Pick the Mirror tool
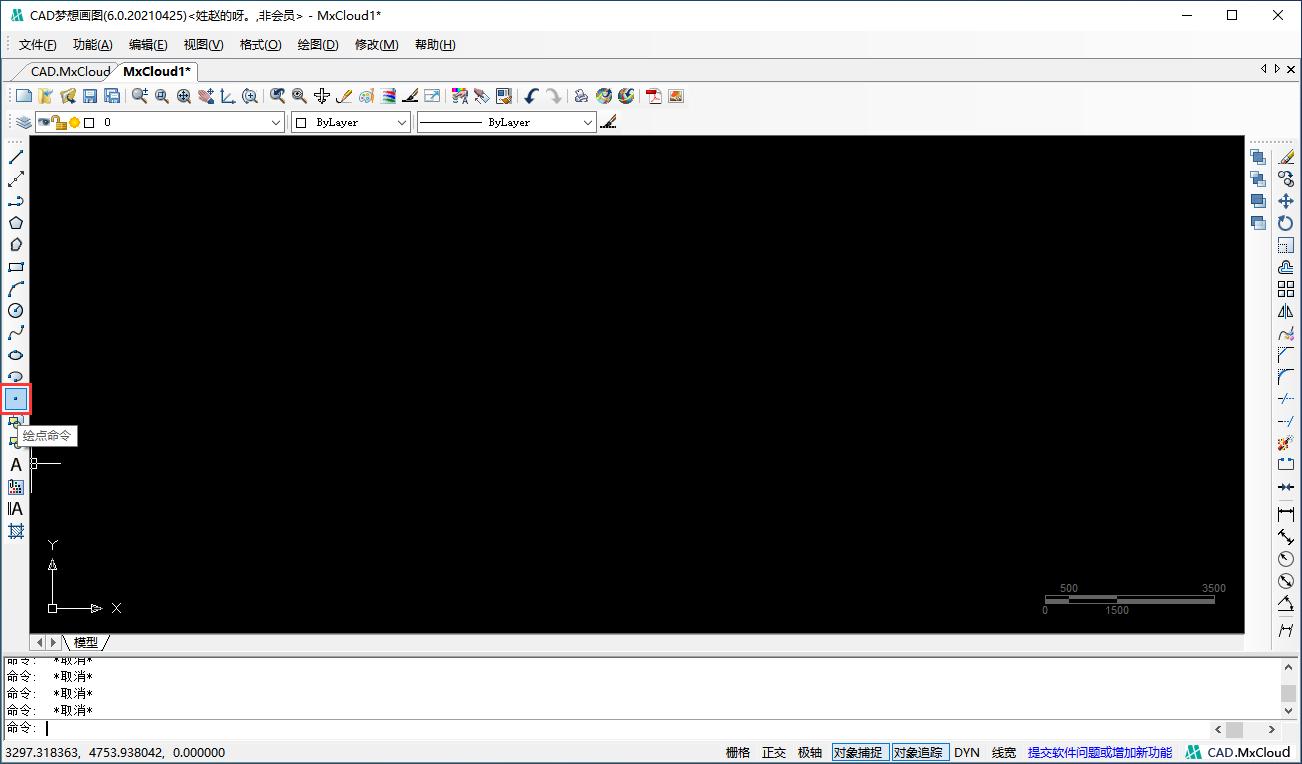The image size is (1302, 764). click(x=1286, y=311)
